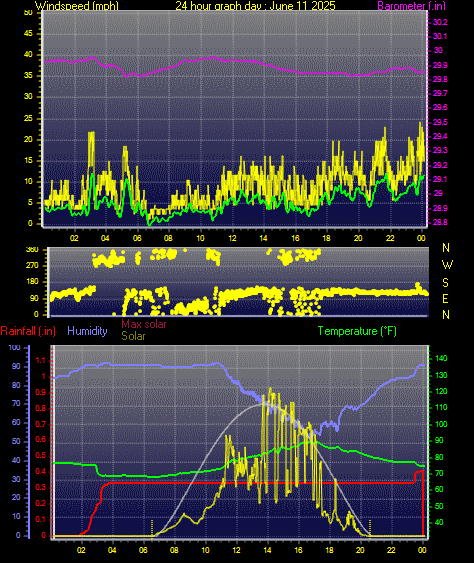Click the "110" temperature axis value
474x563 pixels.
point(441,408)
